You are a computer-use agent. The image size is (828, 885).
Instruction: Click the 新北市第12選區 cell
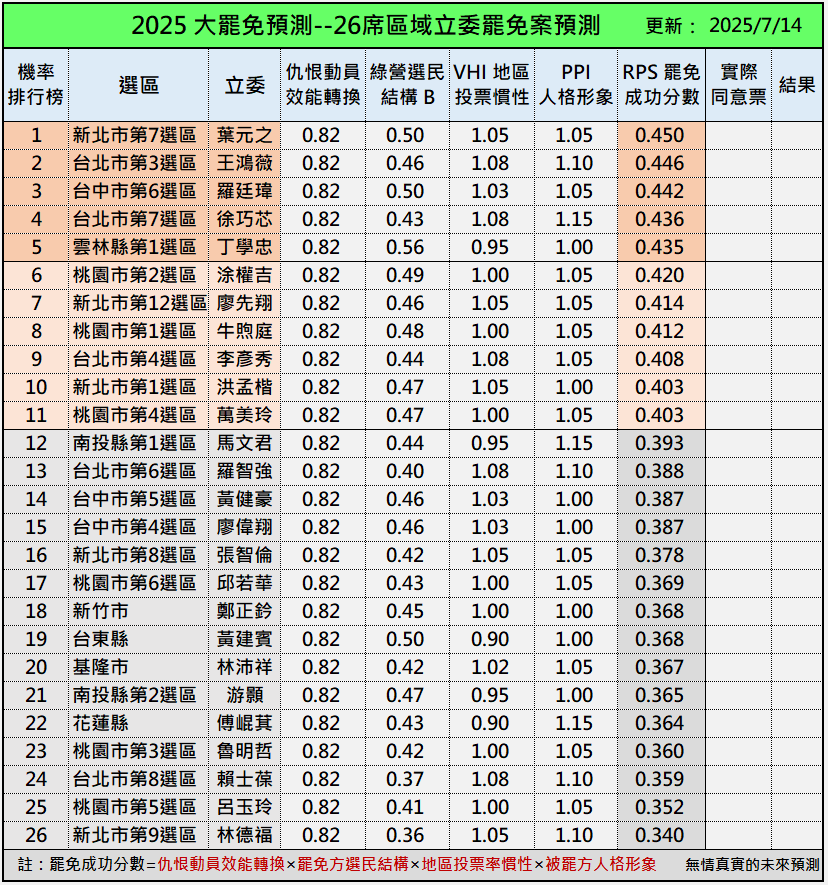139,304
